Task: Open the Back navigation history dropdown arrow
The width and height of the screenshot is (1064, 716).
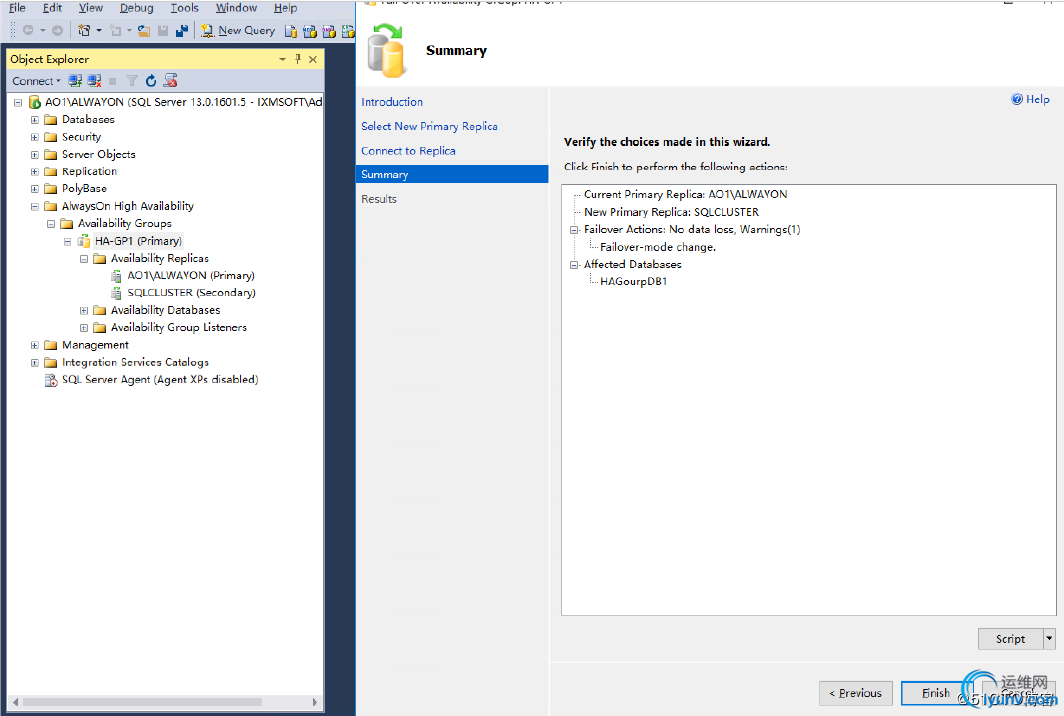Action: coord(43,31)
